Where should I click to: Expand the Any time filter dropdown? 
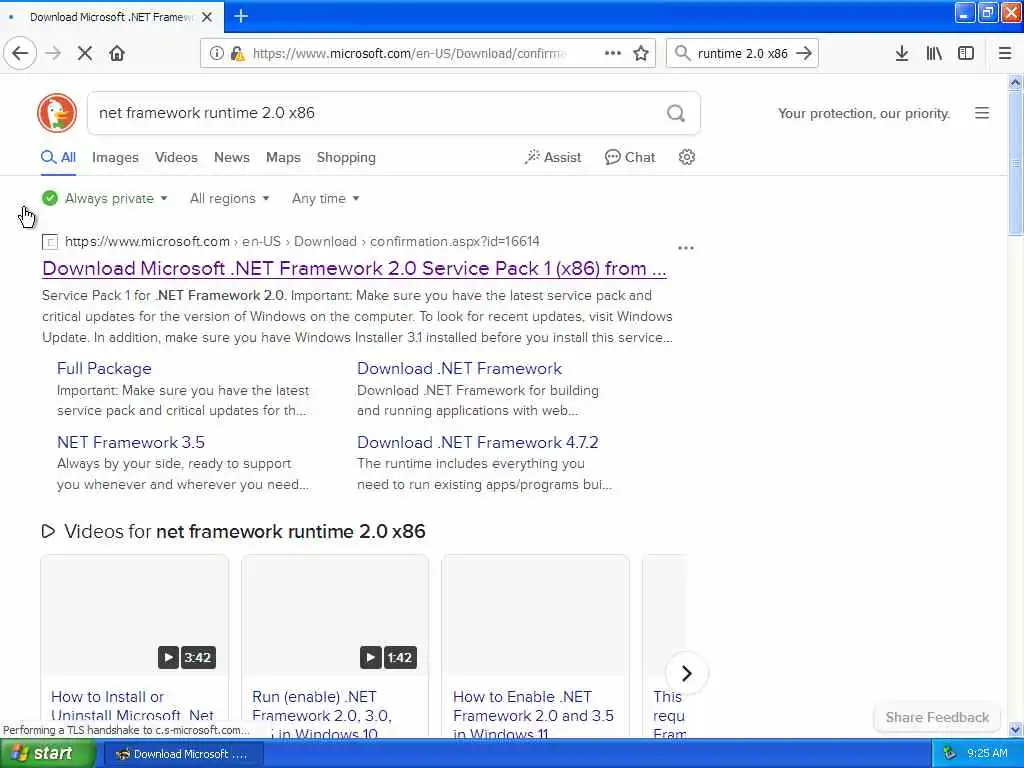[x=325, y=199]
